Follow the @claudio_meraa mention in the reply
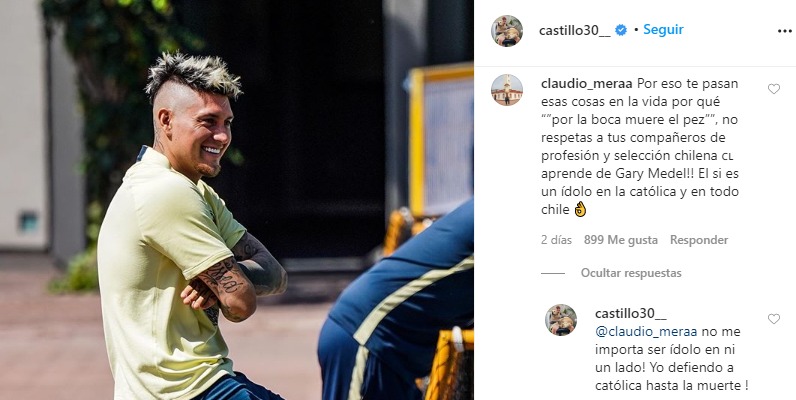 pos(647,332)
